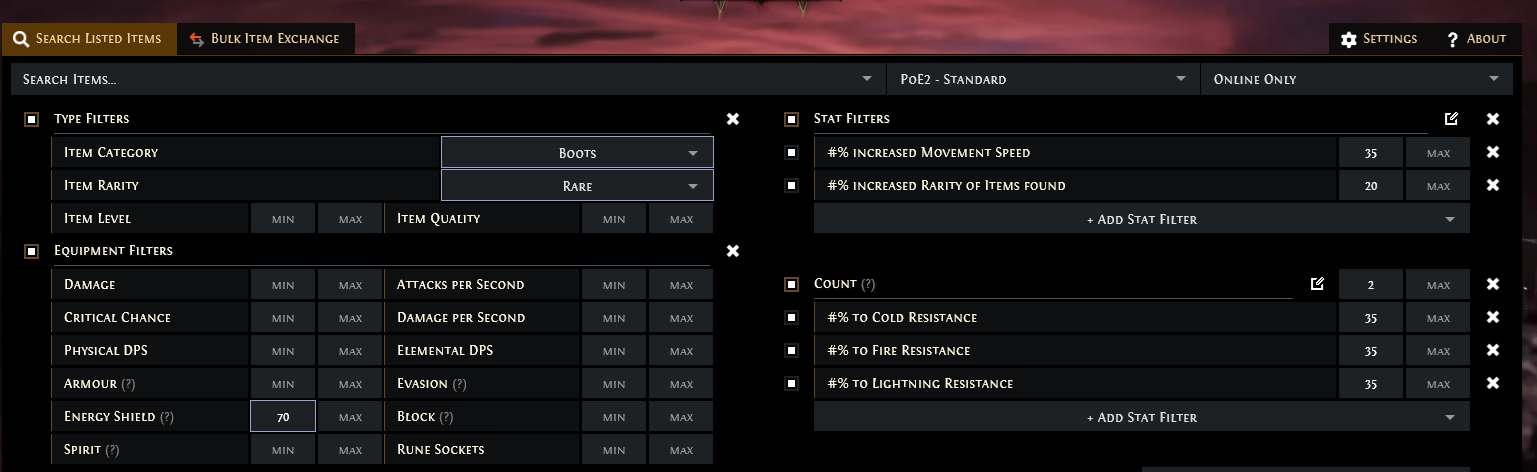This screenshot has height=472, width=1537.
Task: Switch to Bulk Item Exchange tab
Action: pyautogui.click(x=265, y=39)
